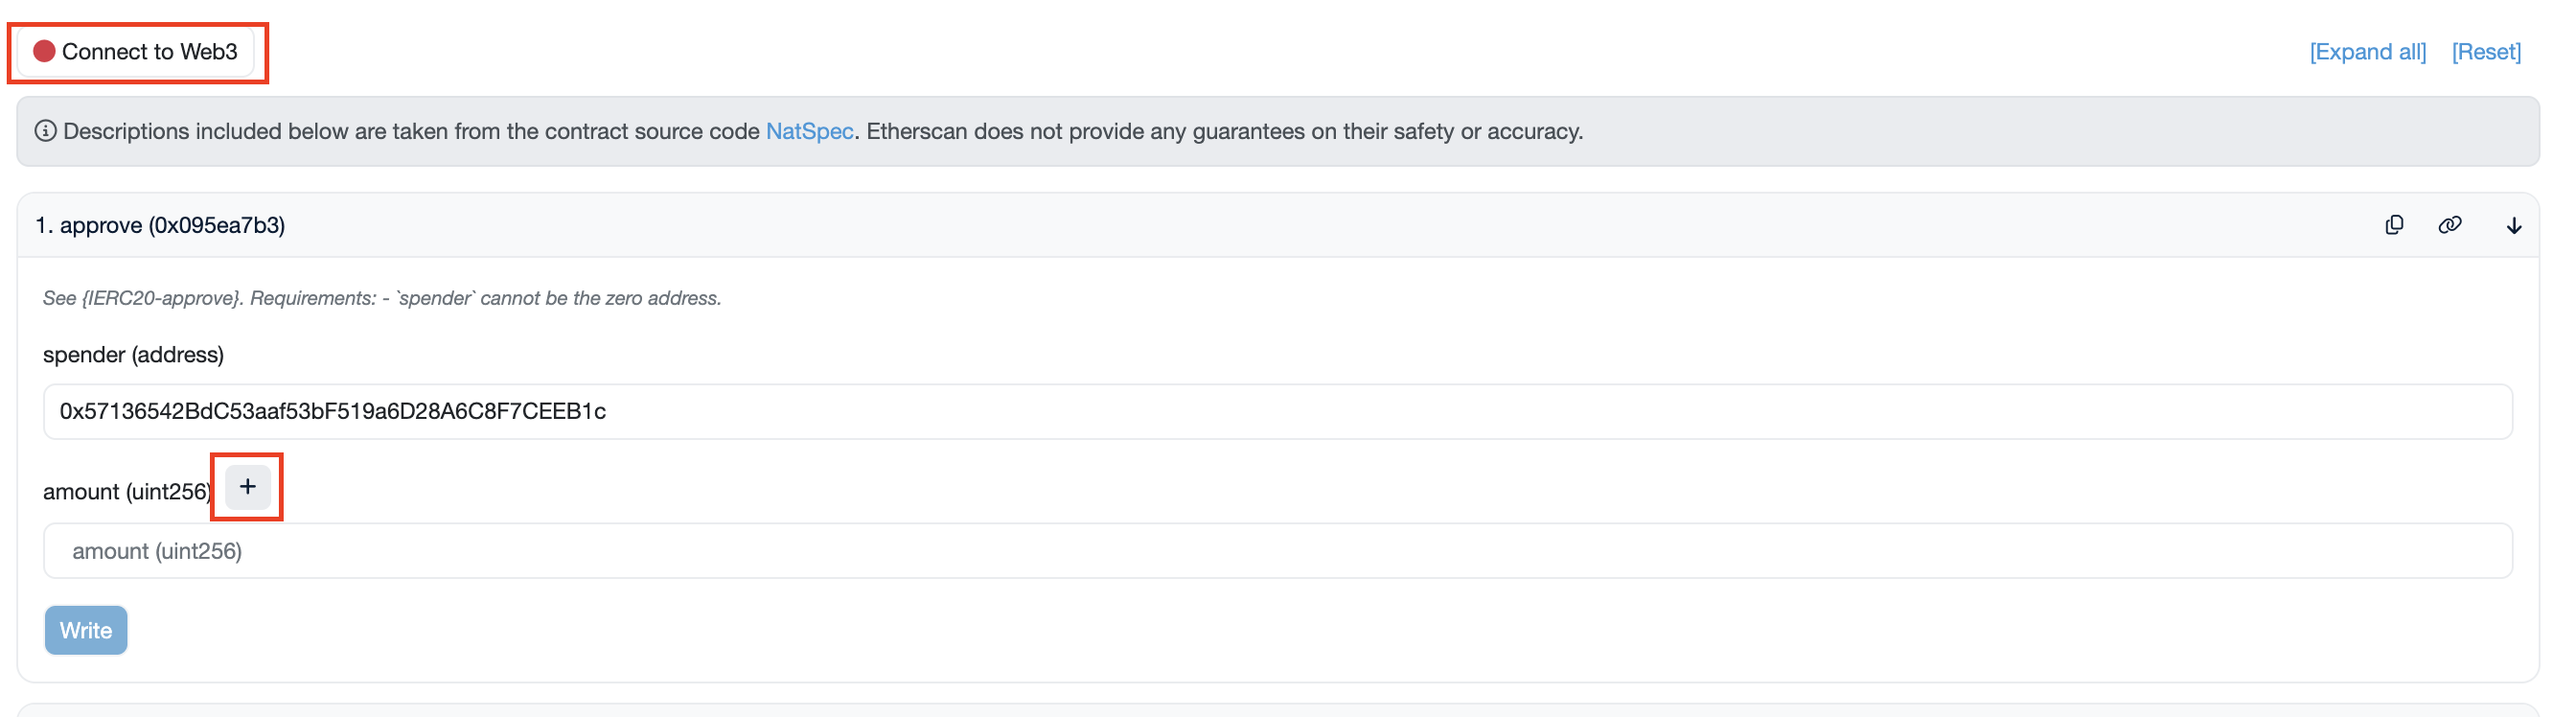Click the 'spender (address)' label
The width and height of the screenshot is (2576, 717).
pos(133,355)
